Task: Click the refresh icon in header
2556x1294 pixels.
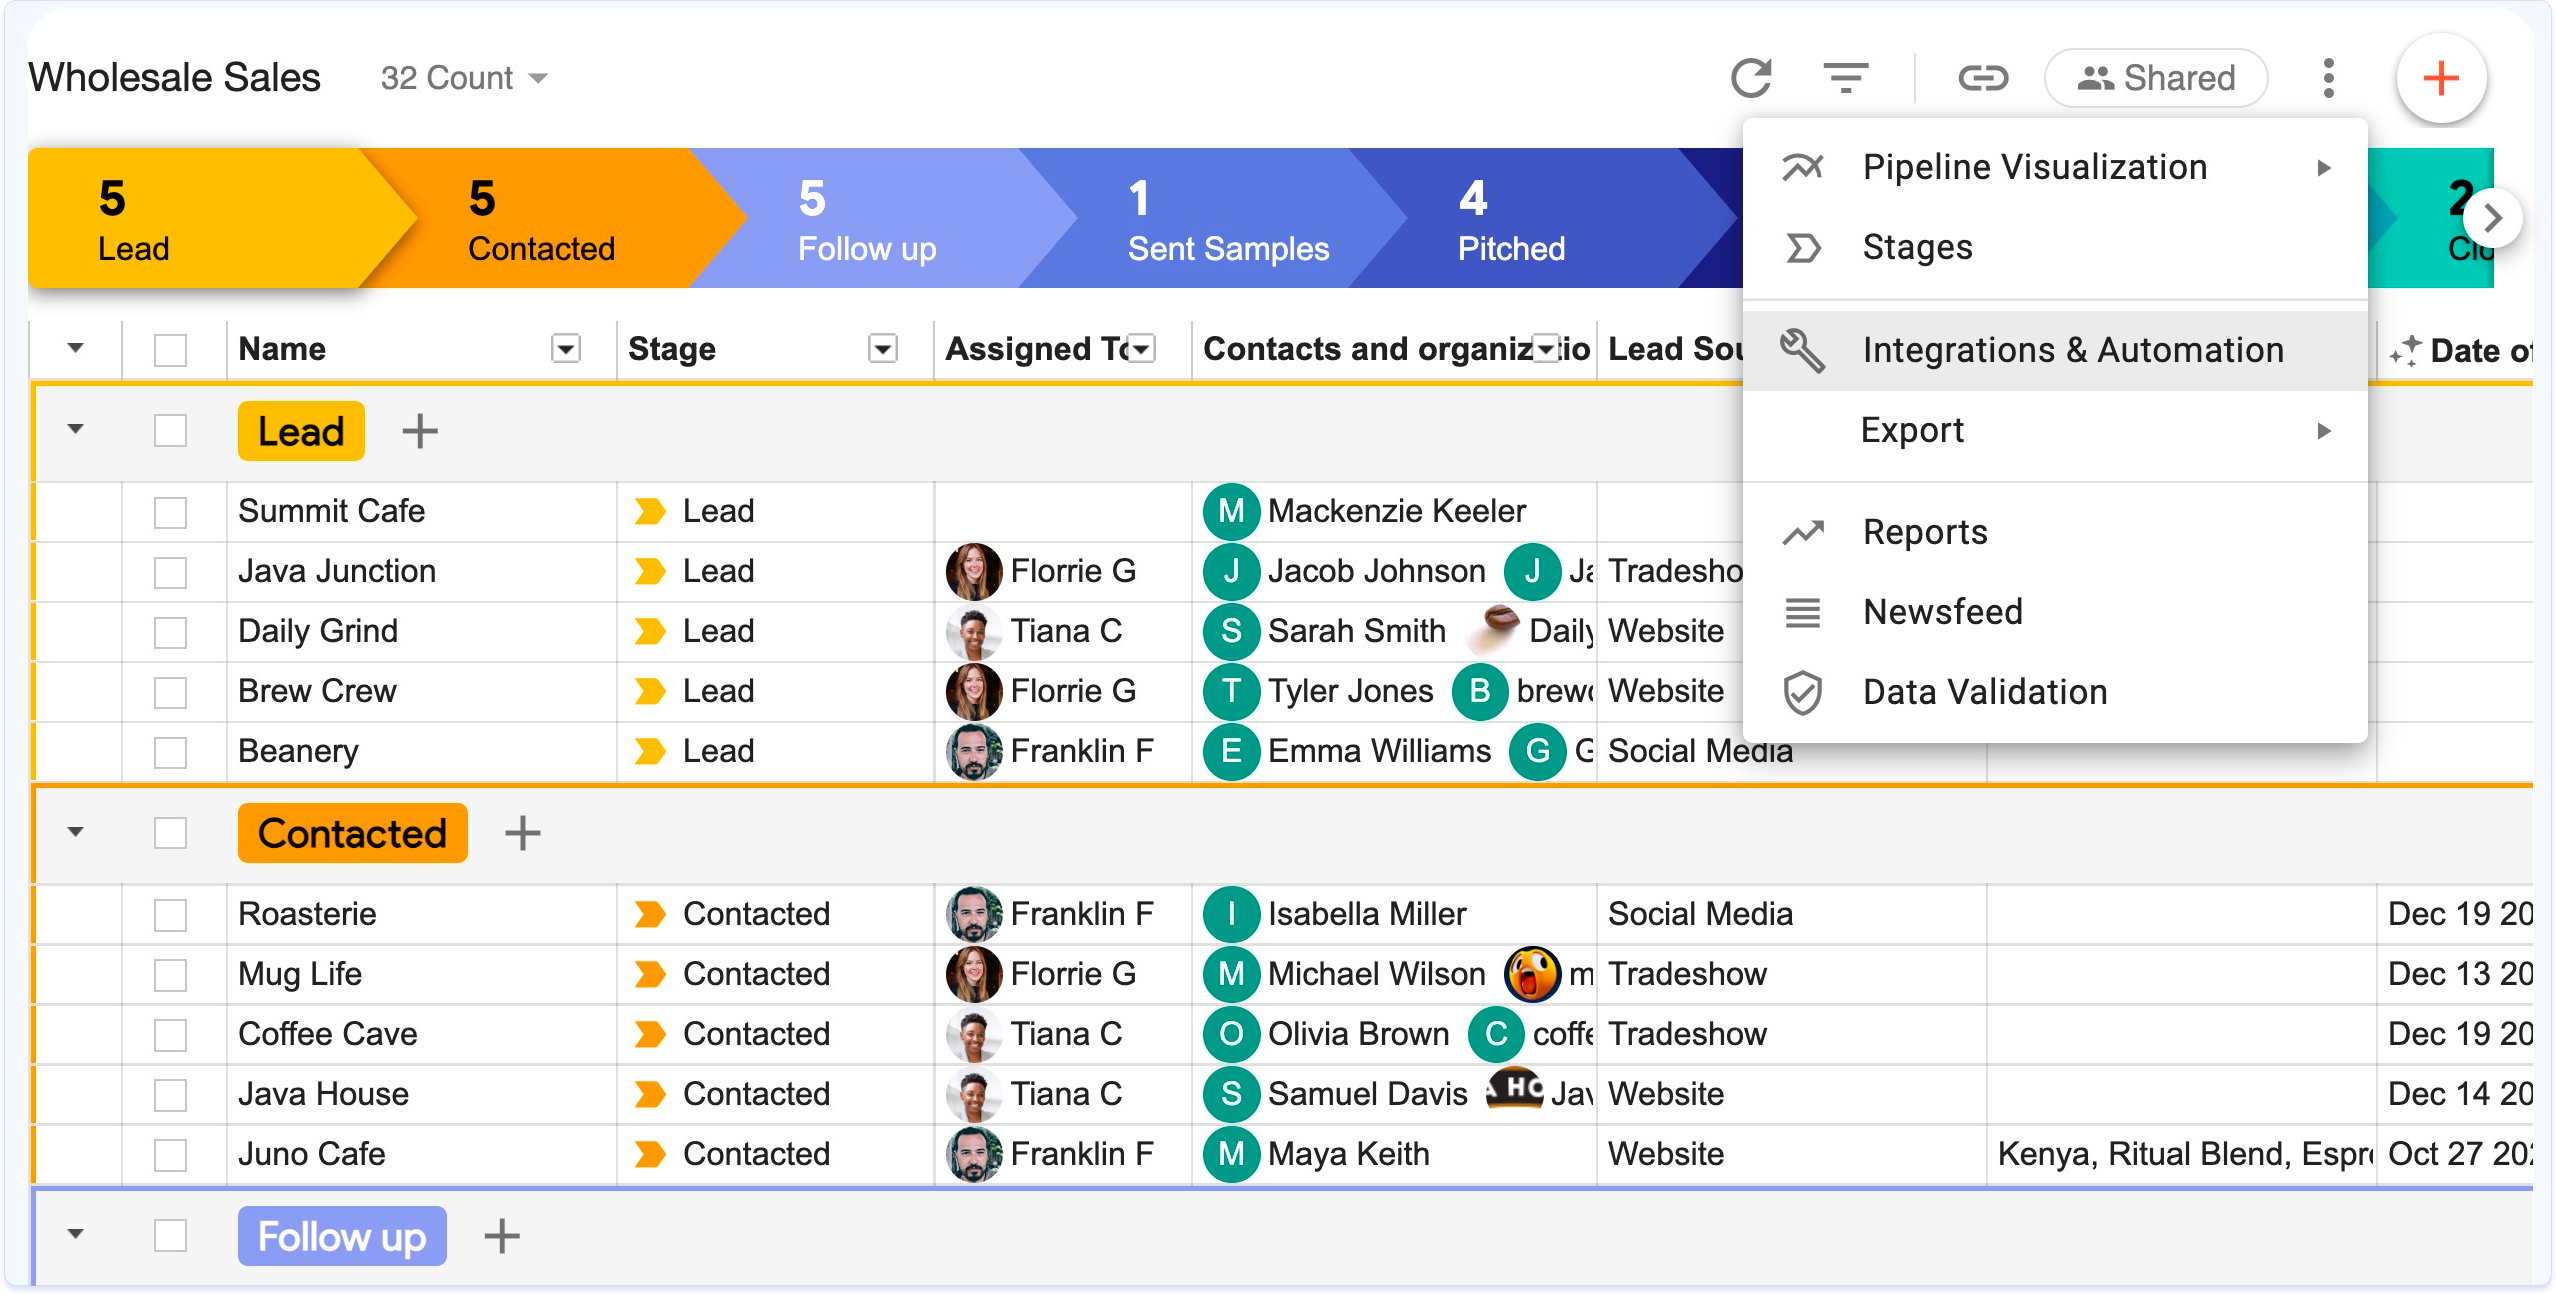Action: point(1751,78)
